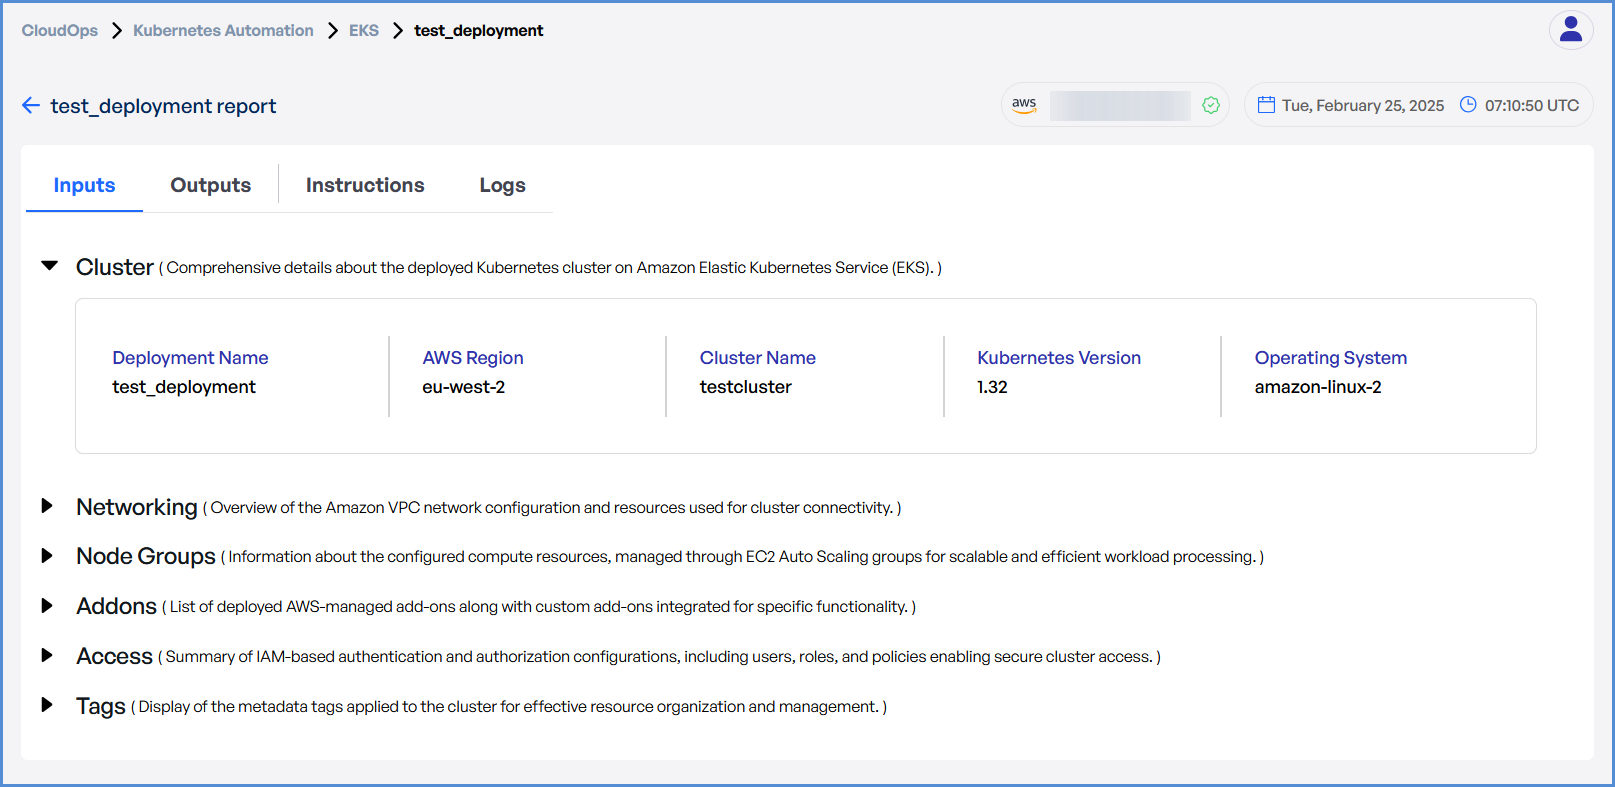
Task: Click the green verified badge icon
Action: [x=1210, y=105]
